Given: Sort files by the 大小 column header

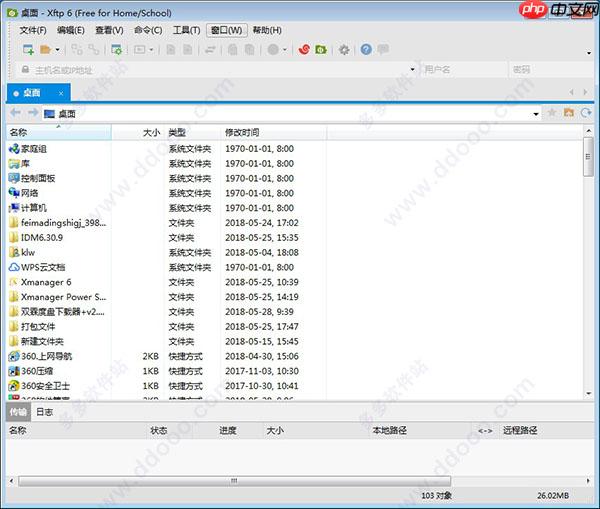Looking at the screenshot, I should pos(138,133).
